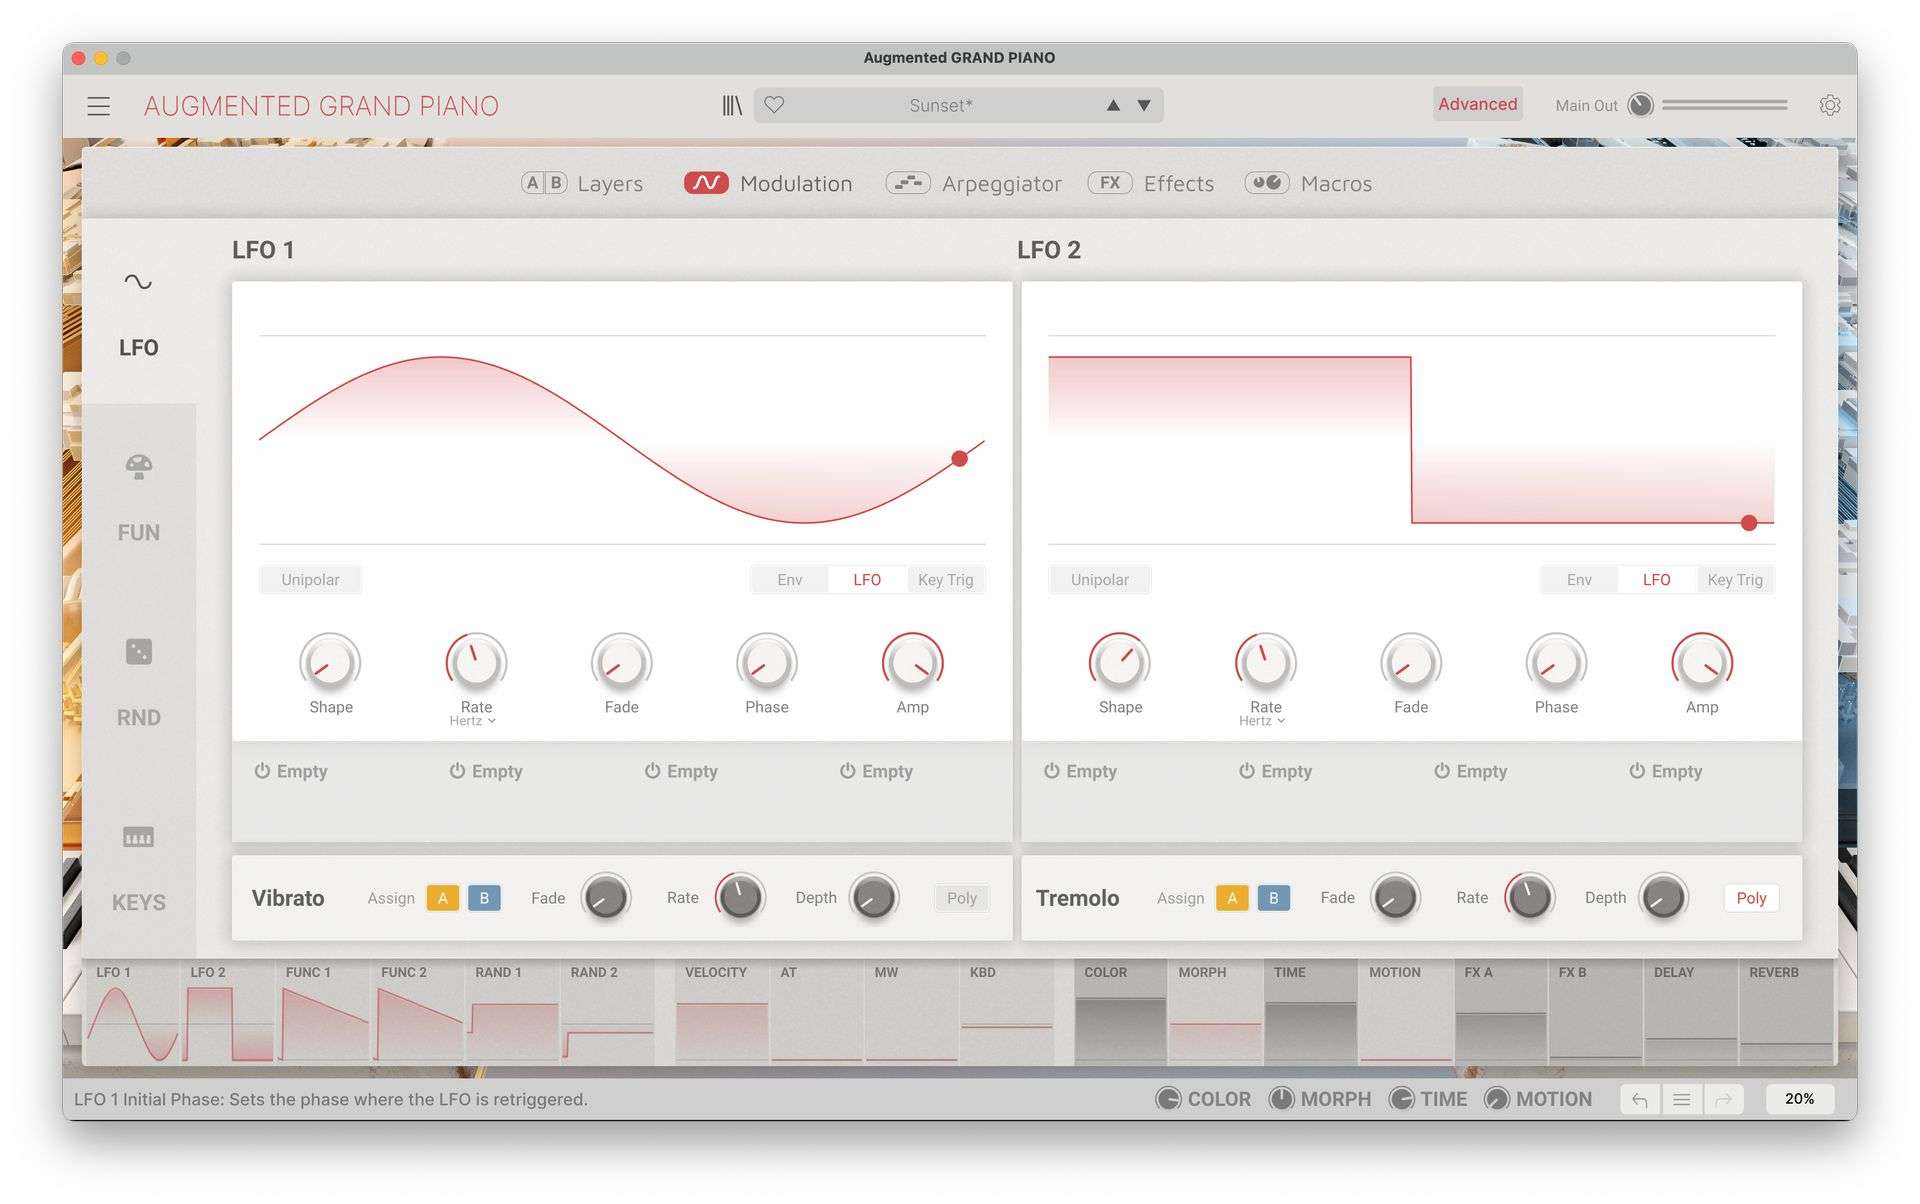Select LFO 1 modulation source thumbnail
Screen dimensions: 1920x1204
tap(132, 1012)
